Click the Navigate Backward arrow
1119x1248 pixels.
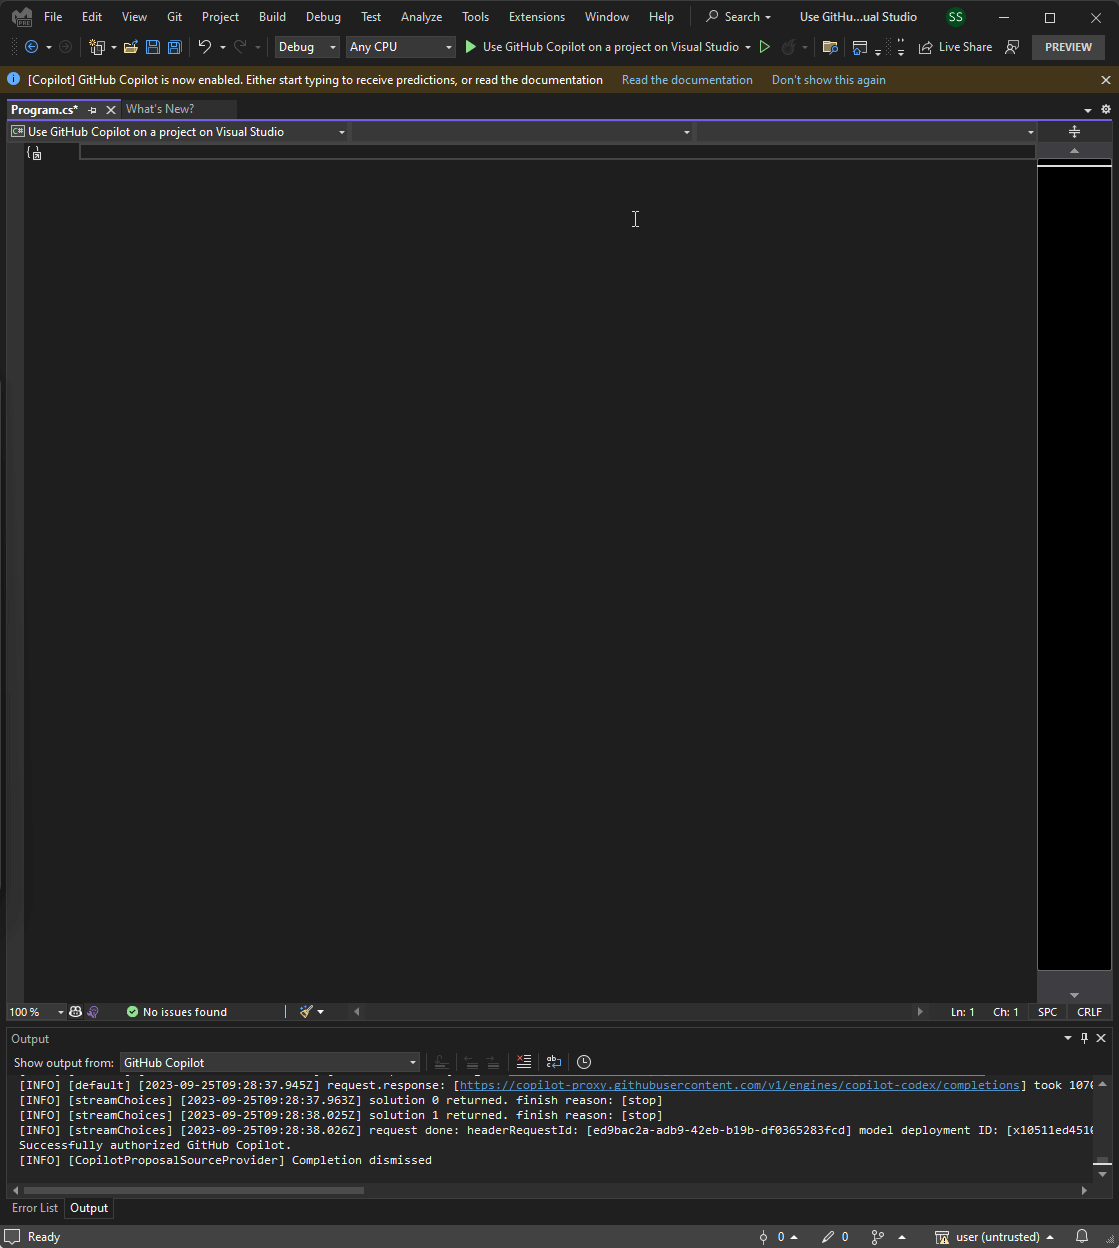(30, 47)
